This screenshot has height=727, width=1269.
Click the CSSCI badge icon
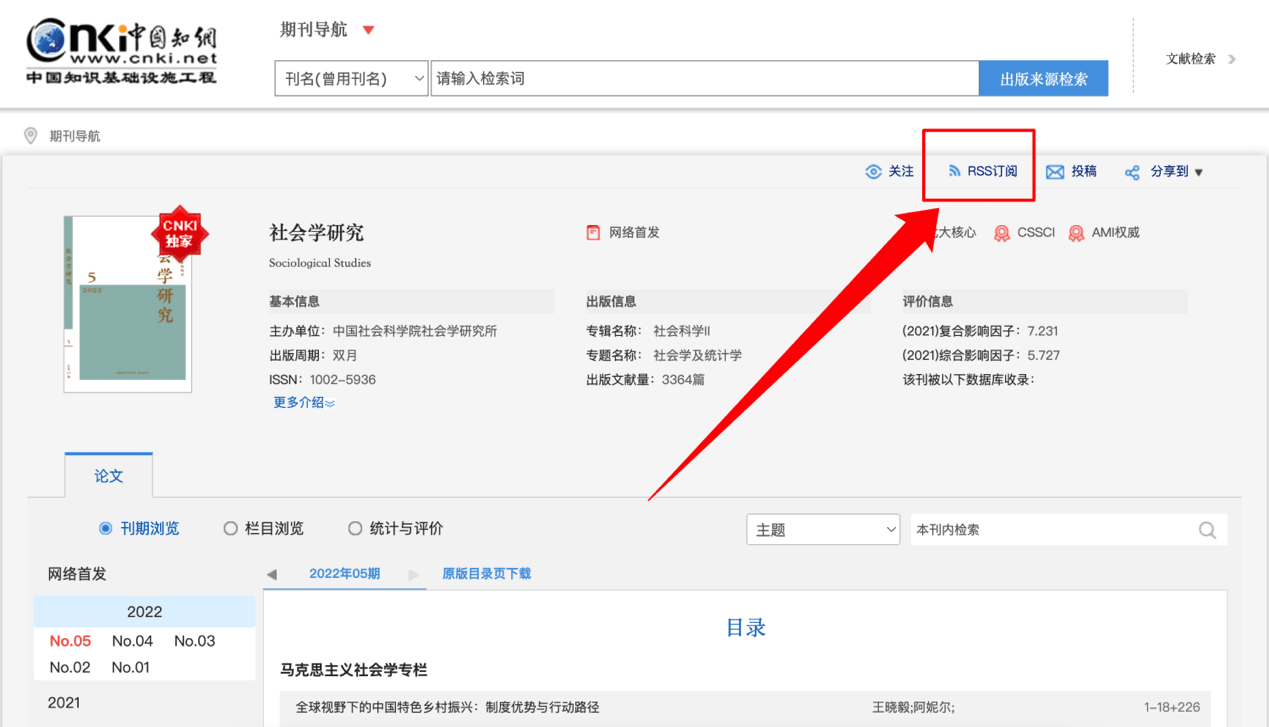(1001, 232)
